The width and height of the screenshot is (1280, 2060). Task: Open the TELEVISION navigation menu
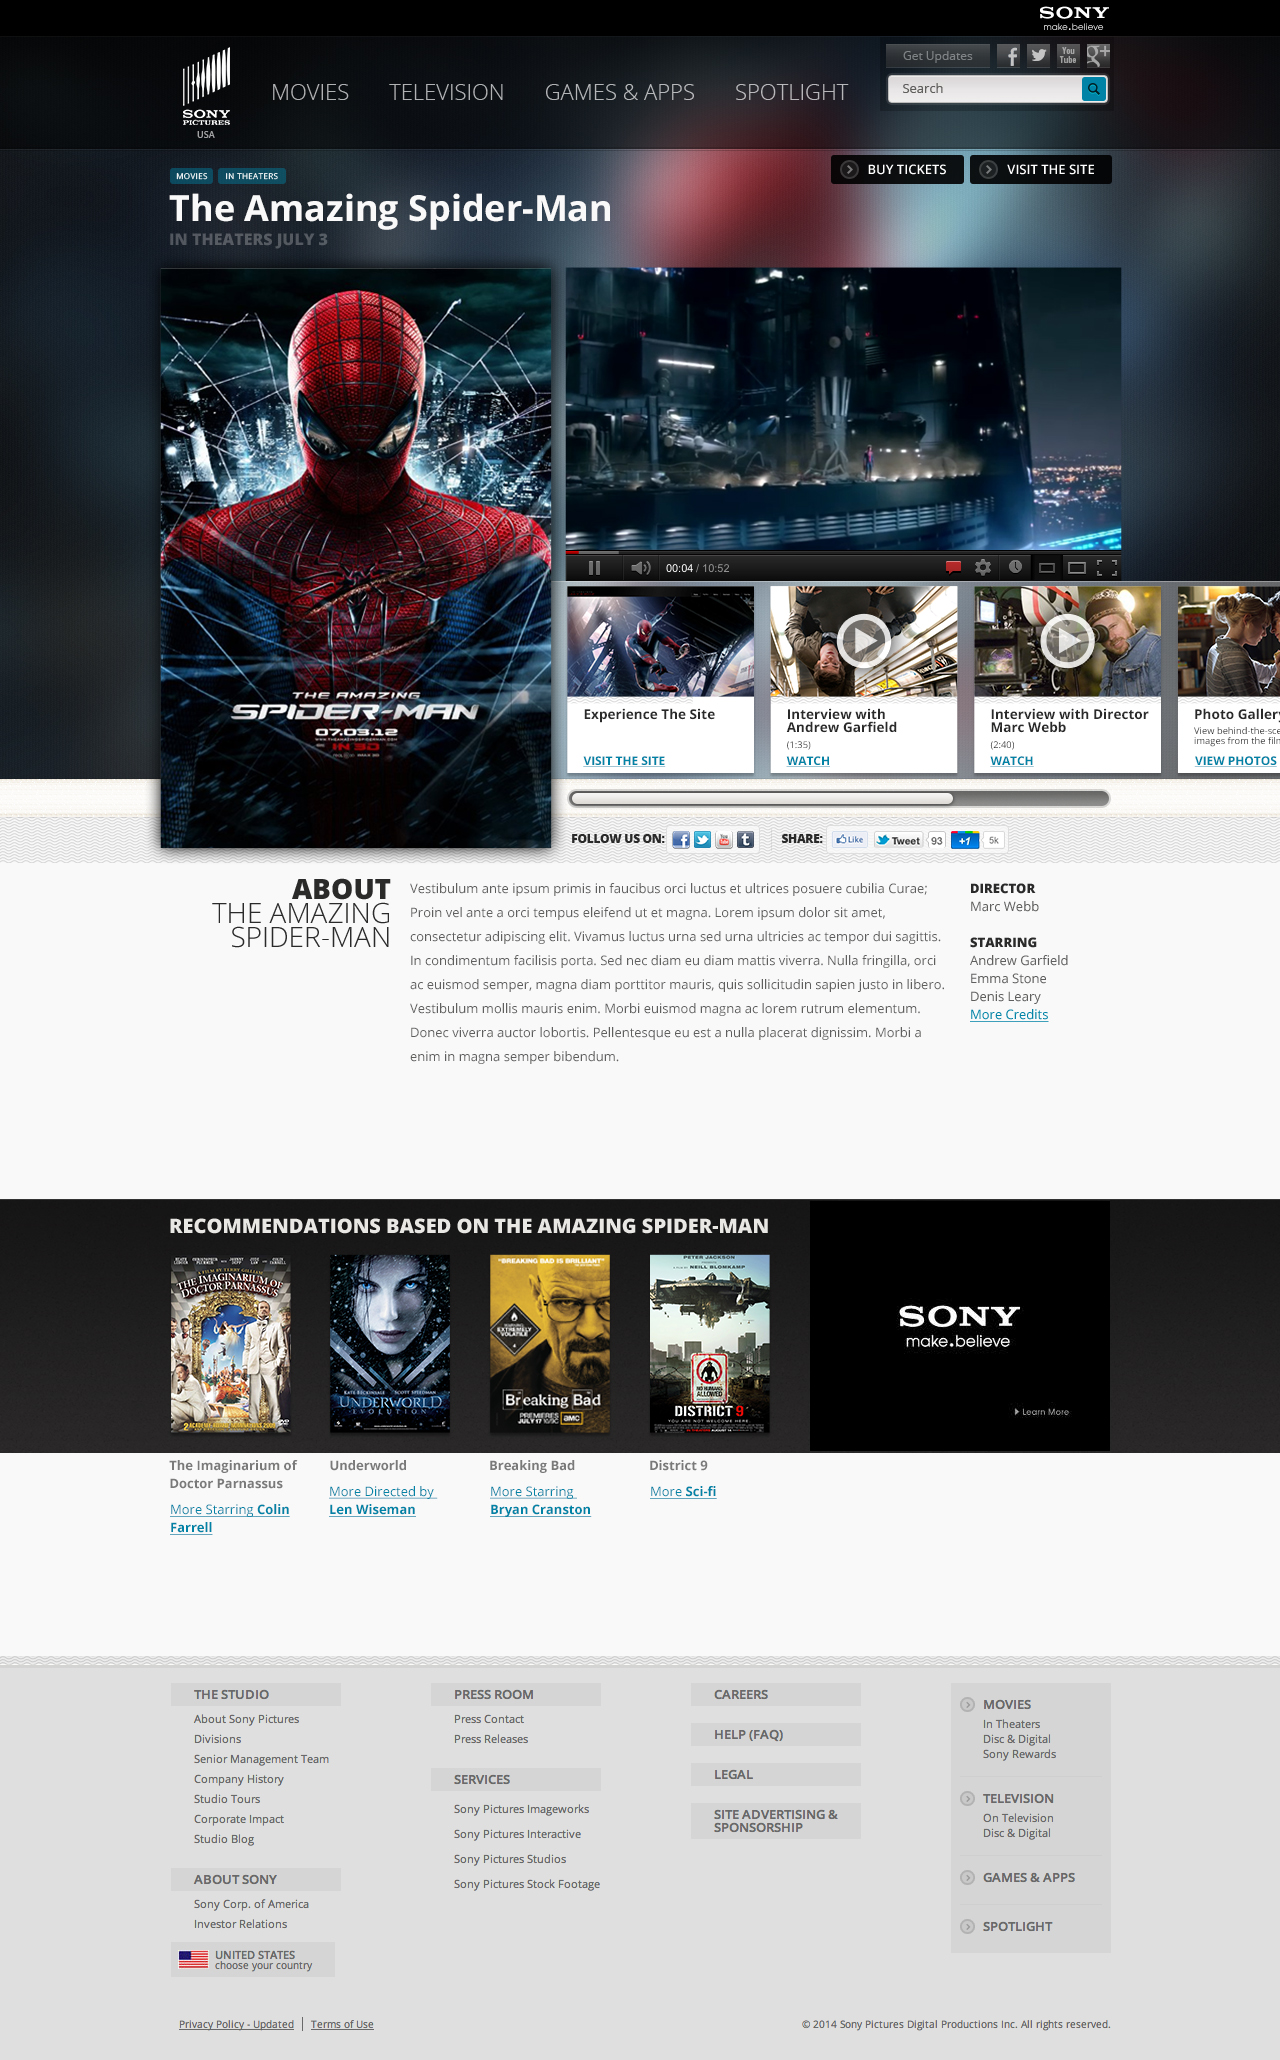(x=446, y=92)
